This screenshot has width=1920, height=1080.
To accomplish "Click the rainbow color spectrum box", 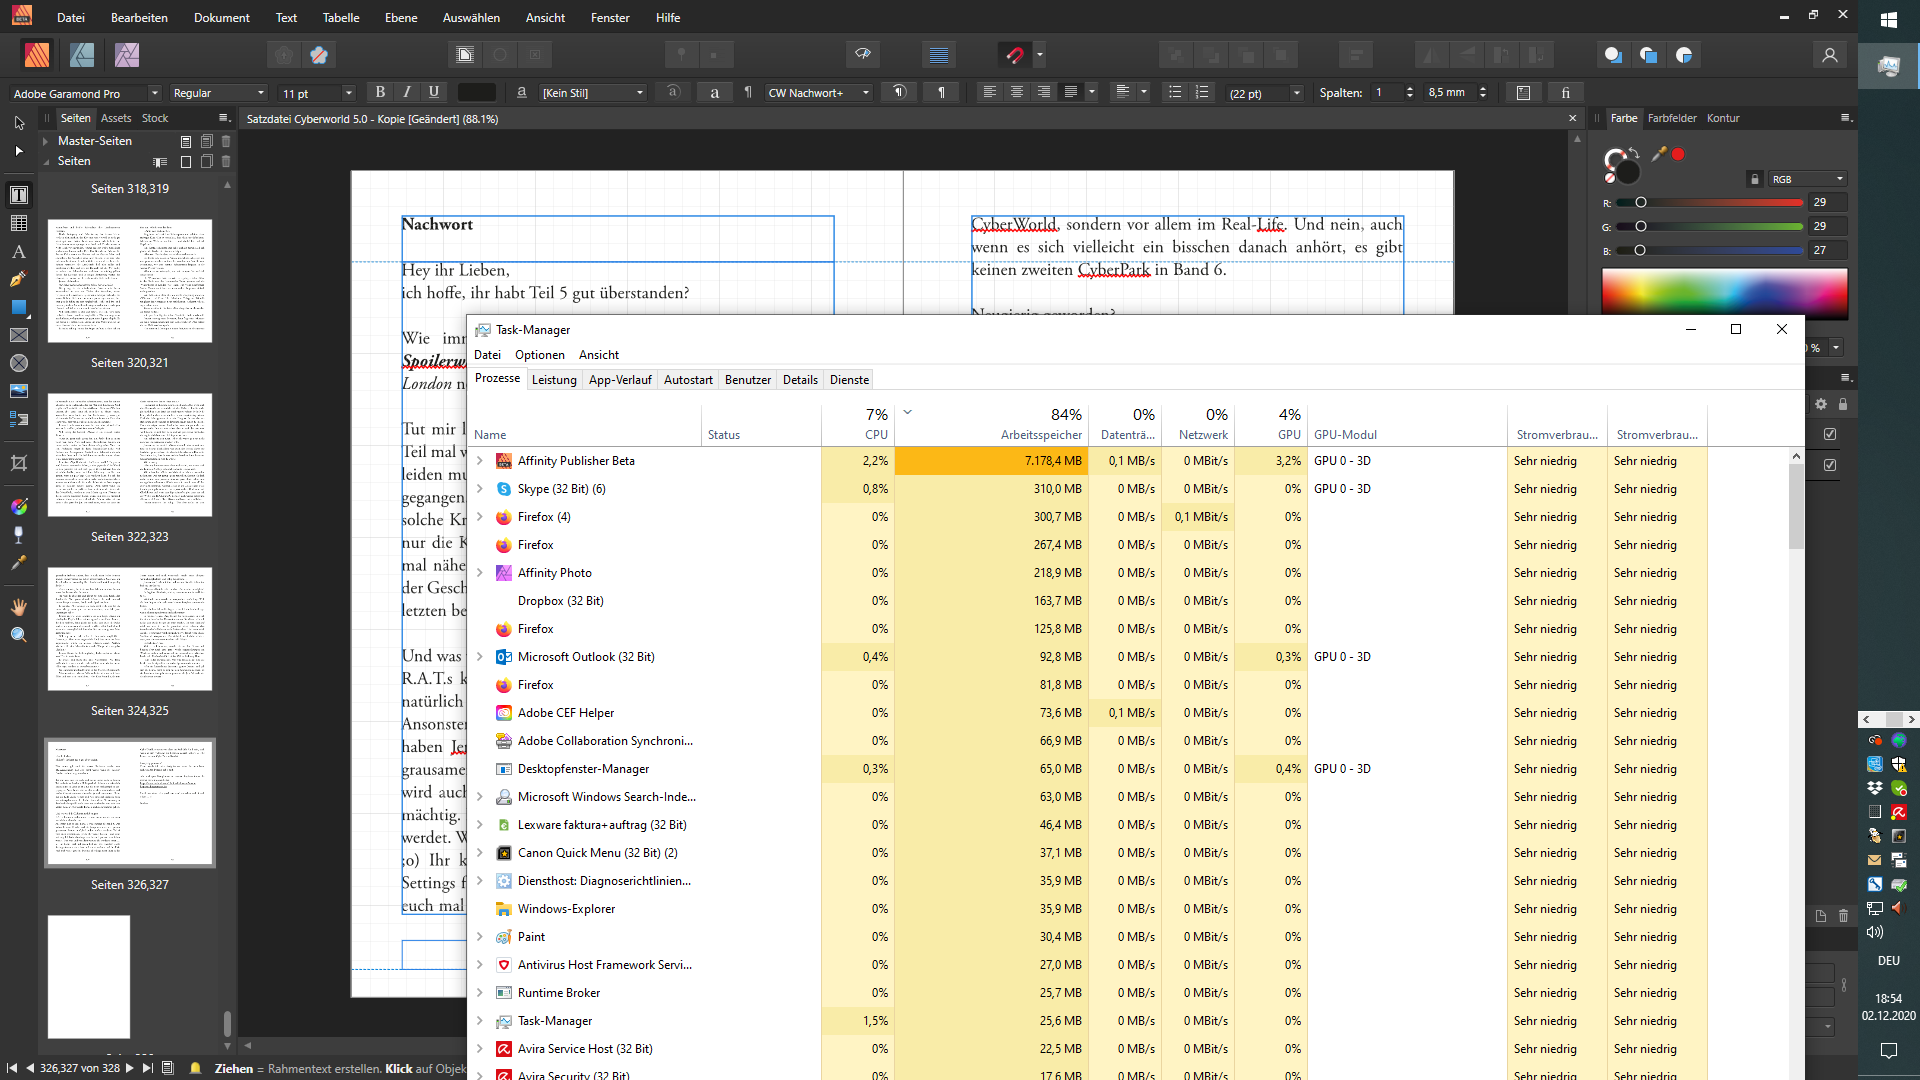I will tap(1724, 293).
